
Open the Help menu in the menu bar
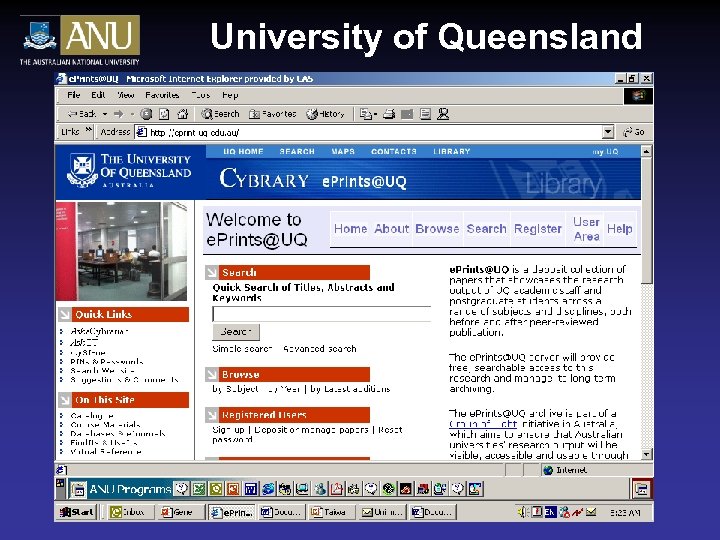coord(230,95)
